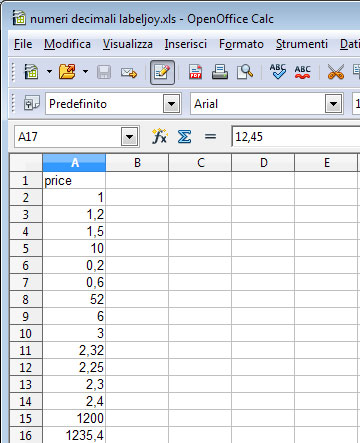Click cell containing 2,4
The image size is (360, 443).
(74, 401)
